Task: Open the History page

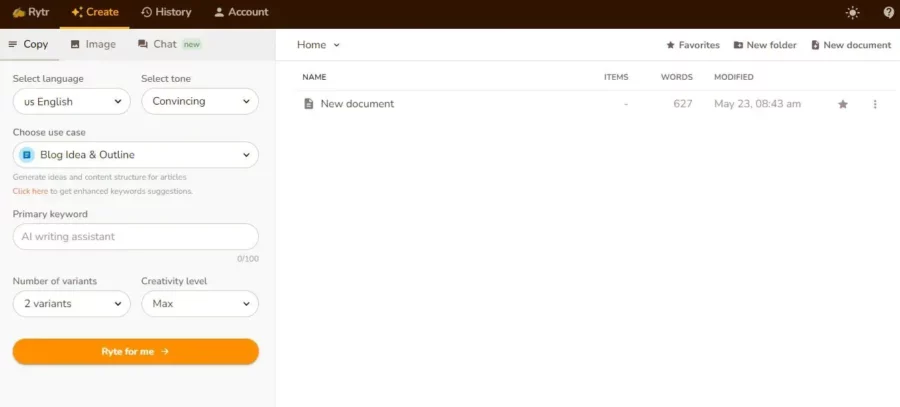Action: click(166, 13)
